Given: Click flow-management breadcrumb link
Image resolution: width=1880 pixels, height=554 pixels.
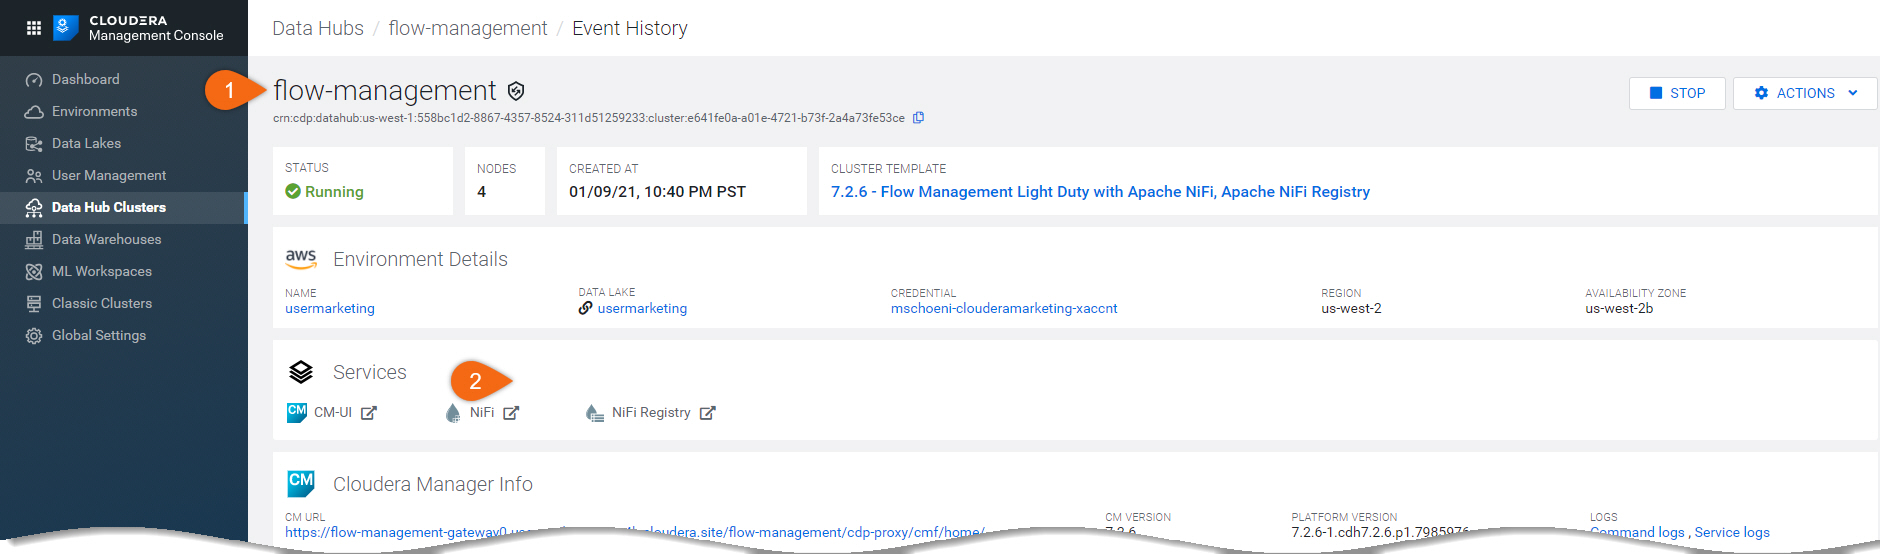Looking at the screenshot, I should tap(468, 28).
